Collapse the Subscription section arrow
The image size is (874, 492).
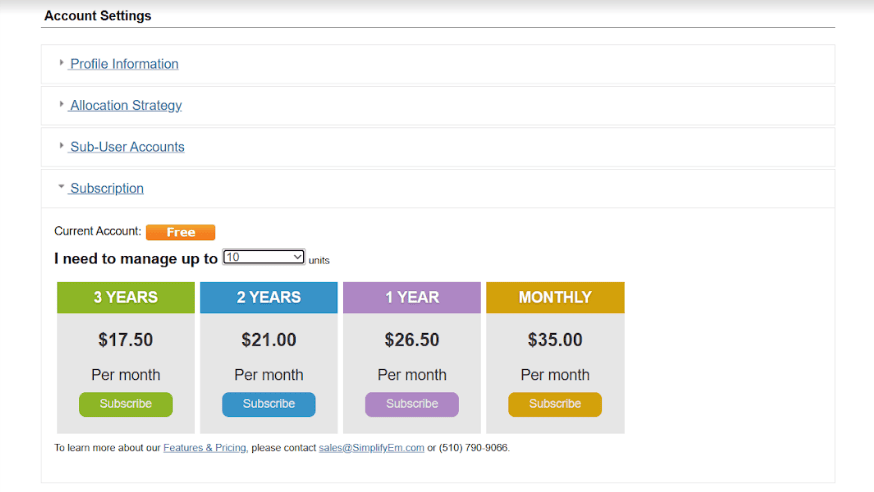[61, 187]
